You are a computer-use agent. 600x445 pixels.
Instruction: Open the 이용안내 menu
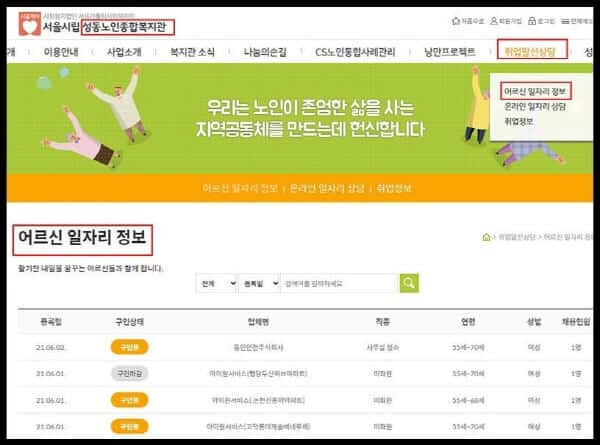coord(61,52)
